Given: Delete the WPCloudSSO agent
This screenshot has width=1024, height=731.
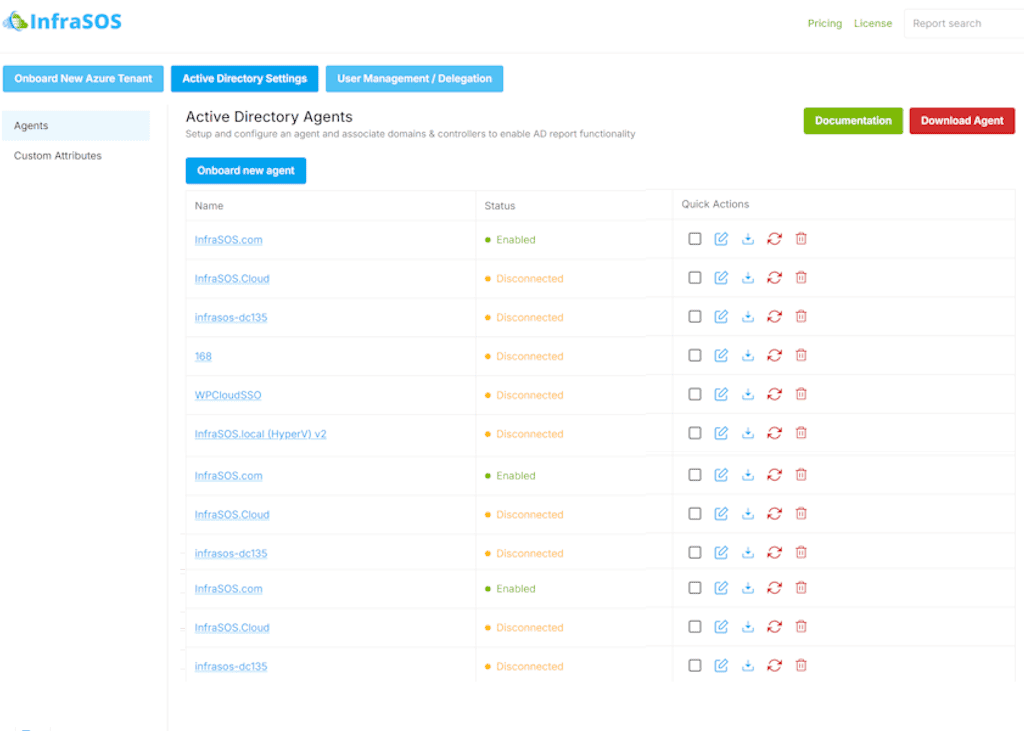Looking at the screenshot, I should (x=800, y=394).
